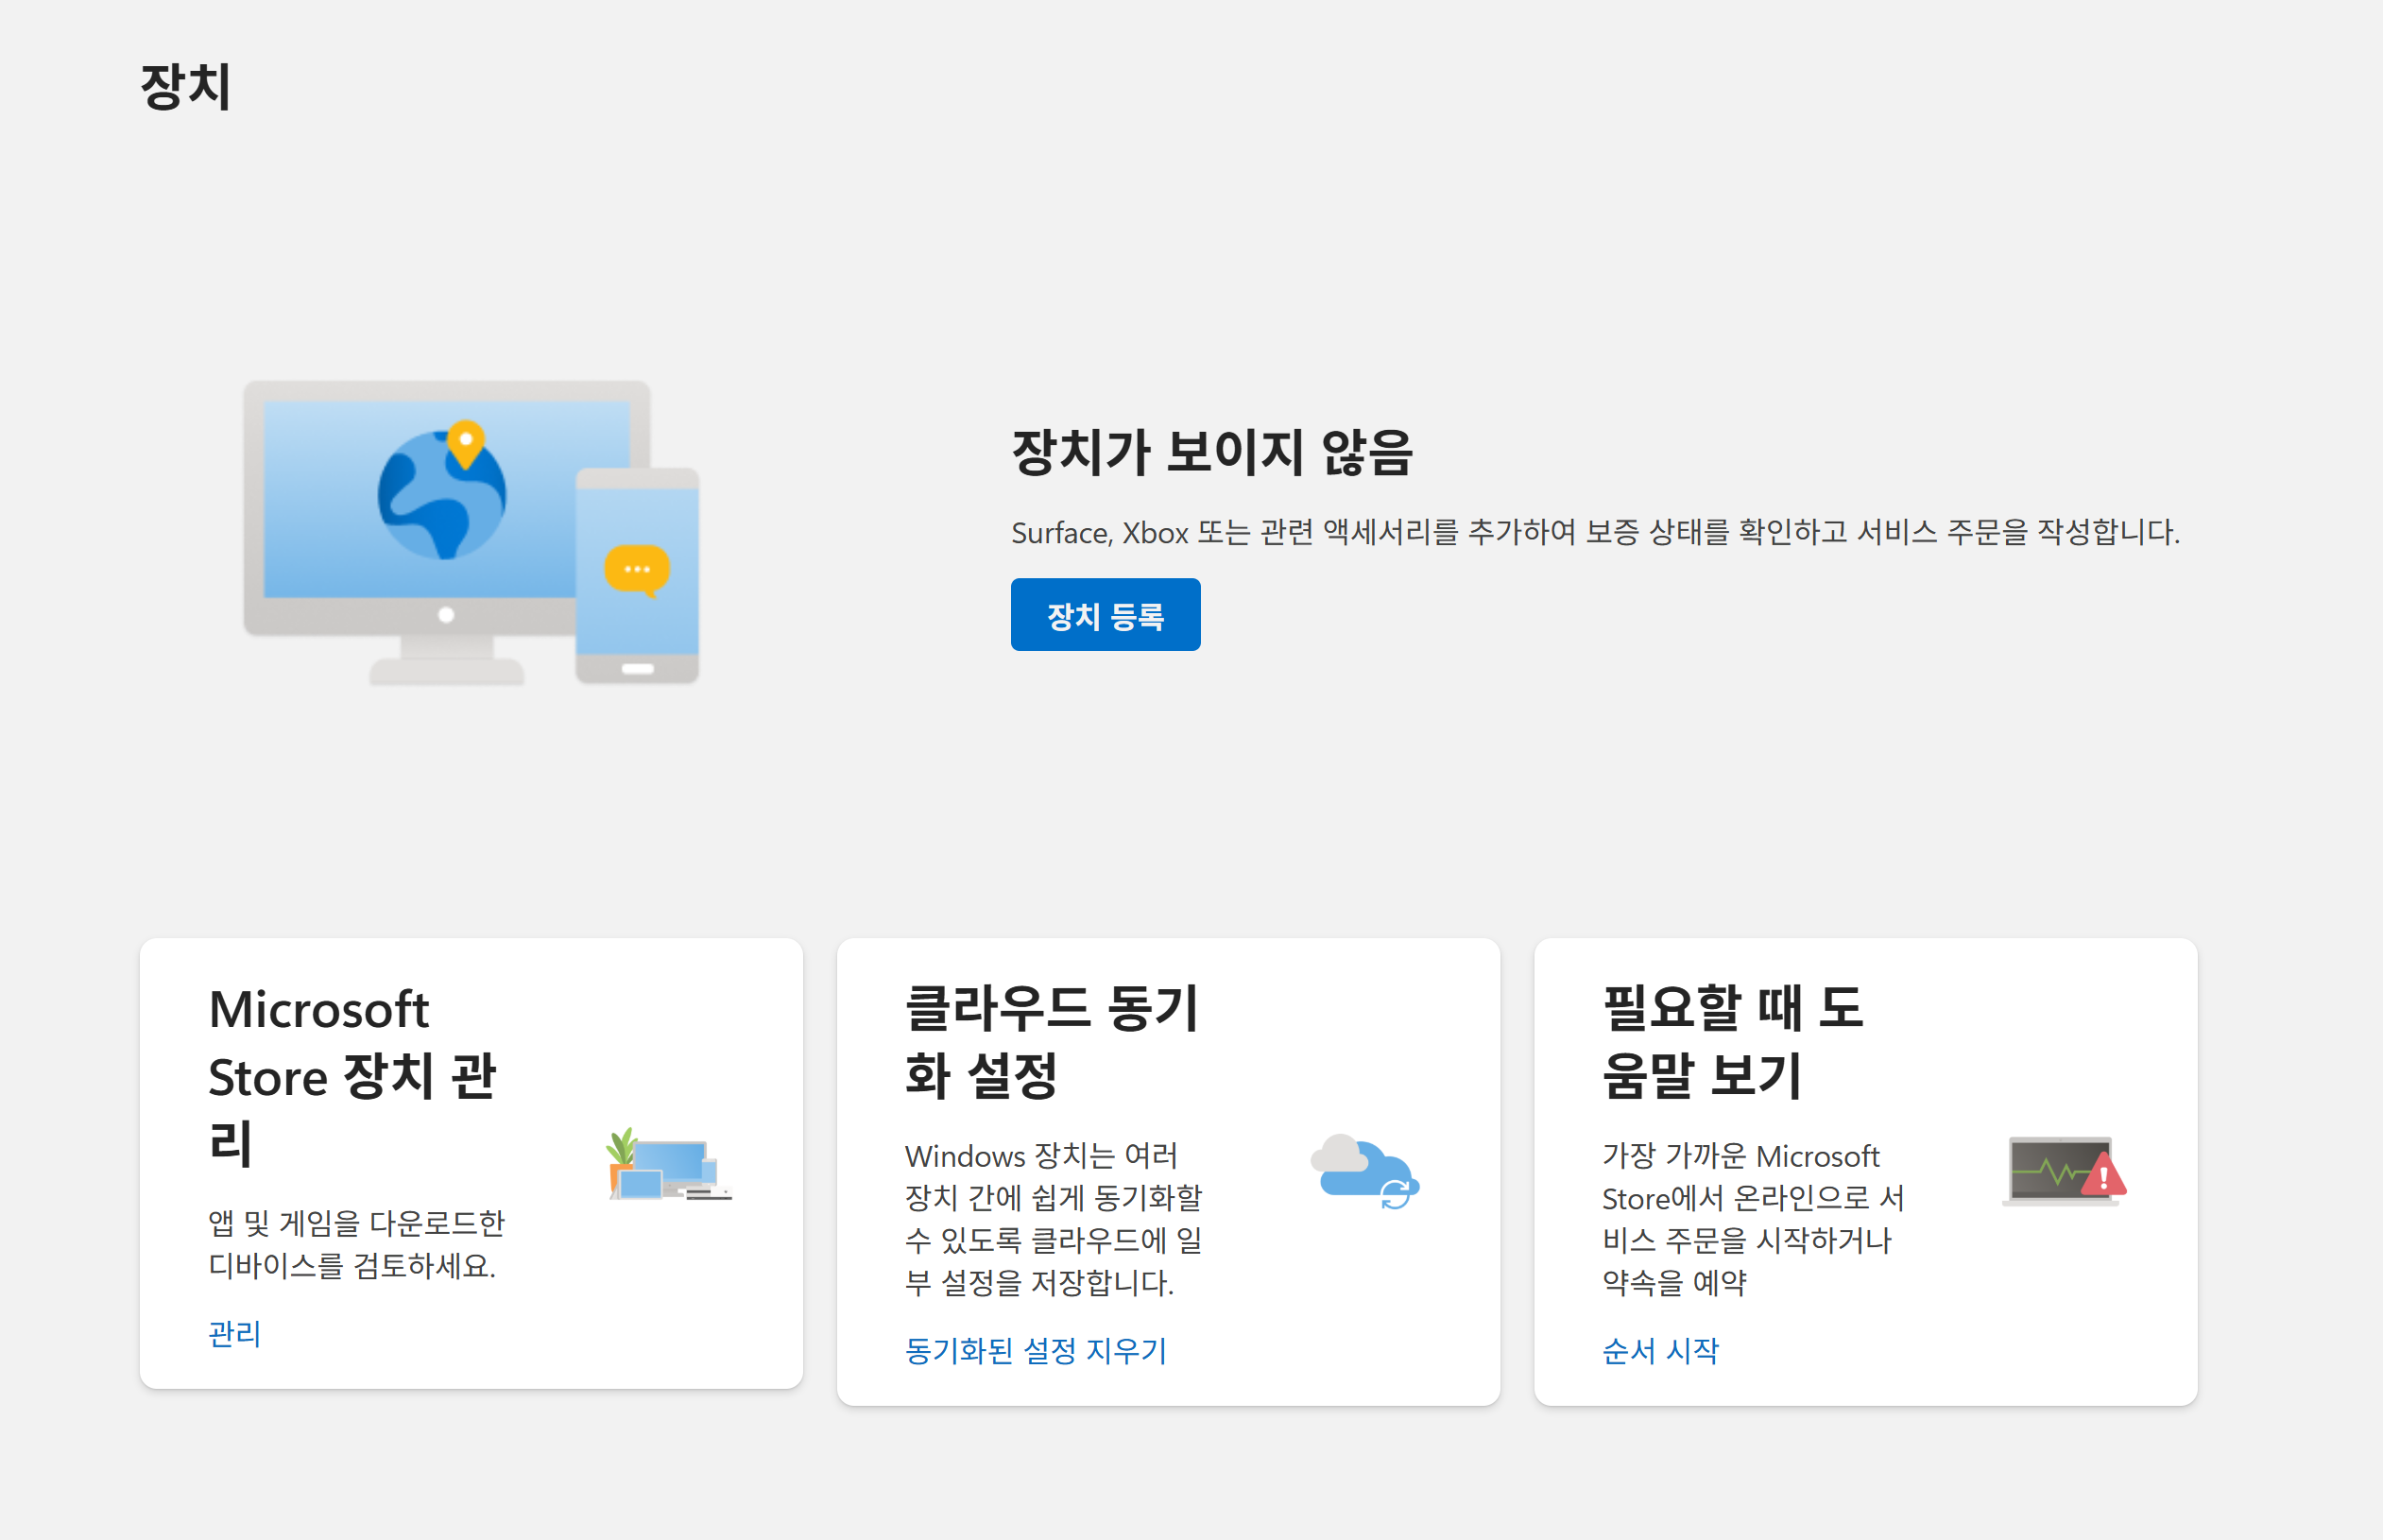Image resolution: width=2383 pixels, height=1540 pixels.
Task: Click the Microsoft Store 장치 관리 card title
Action: tap(352, 1076)
